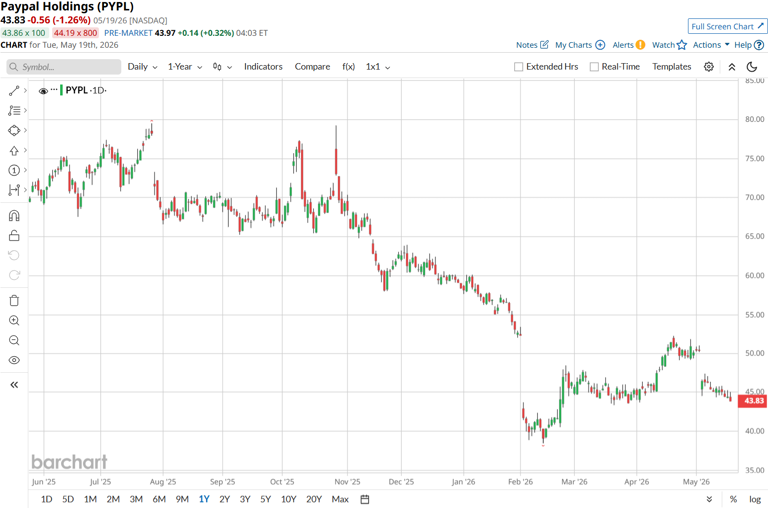The height and width of the screenshot is (508, 768).
Task: Open the candlestick chart type dropdown
Action: pos(222,67)
